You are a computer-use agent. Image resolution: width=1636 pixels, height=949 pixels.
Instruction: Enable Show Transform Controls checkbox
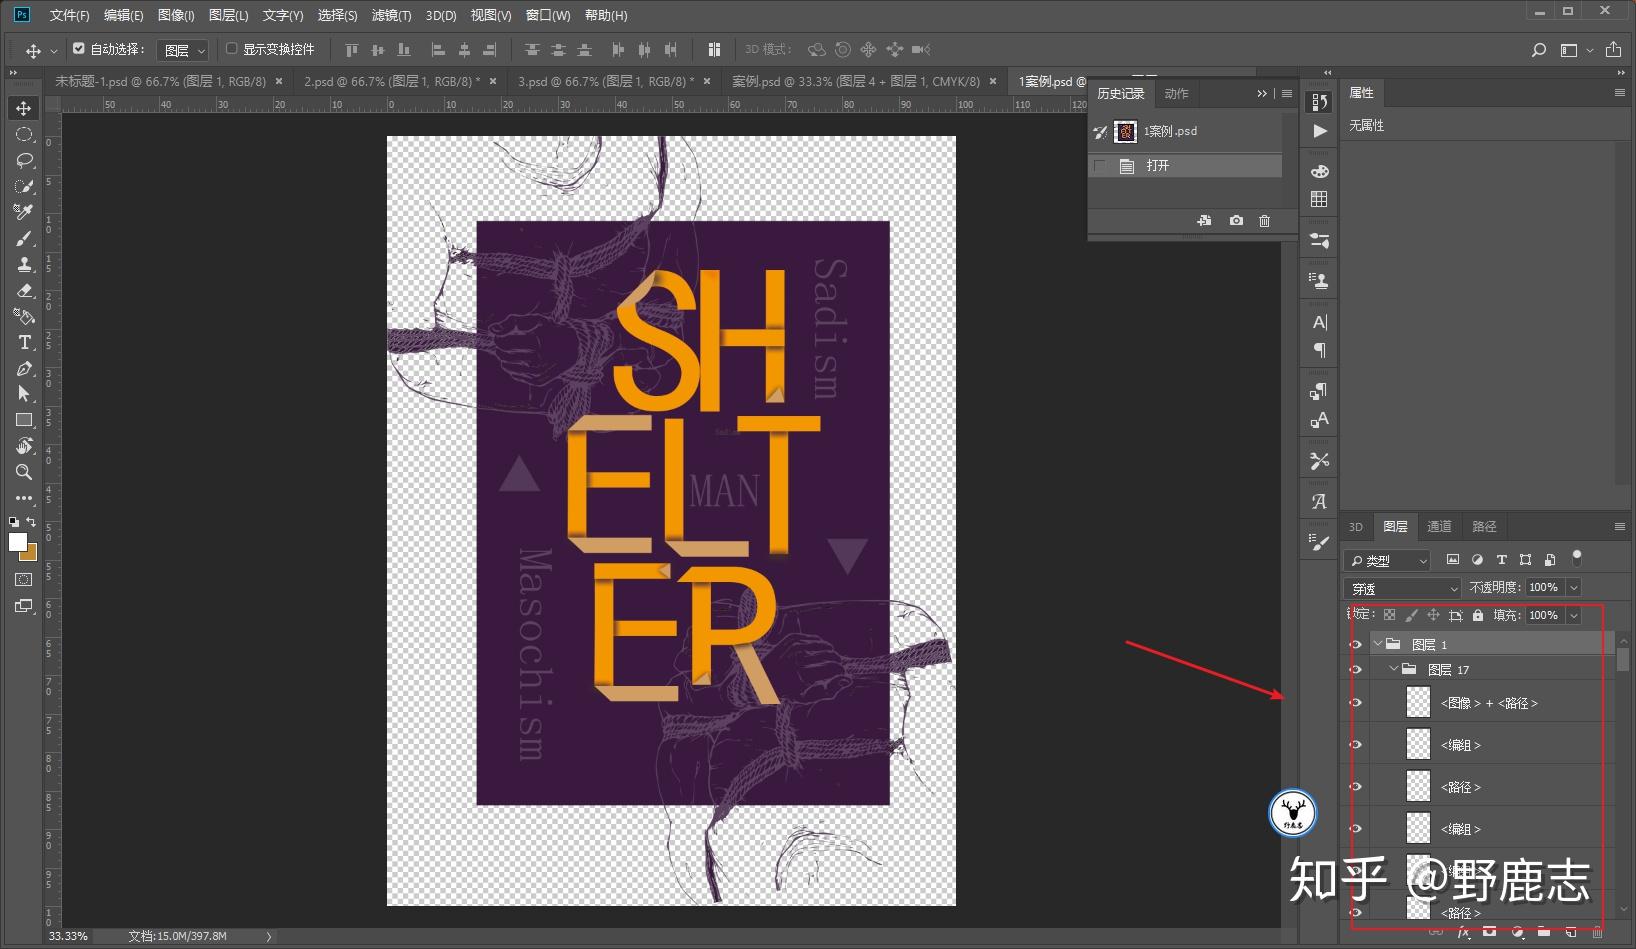232,48
